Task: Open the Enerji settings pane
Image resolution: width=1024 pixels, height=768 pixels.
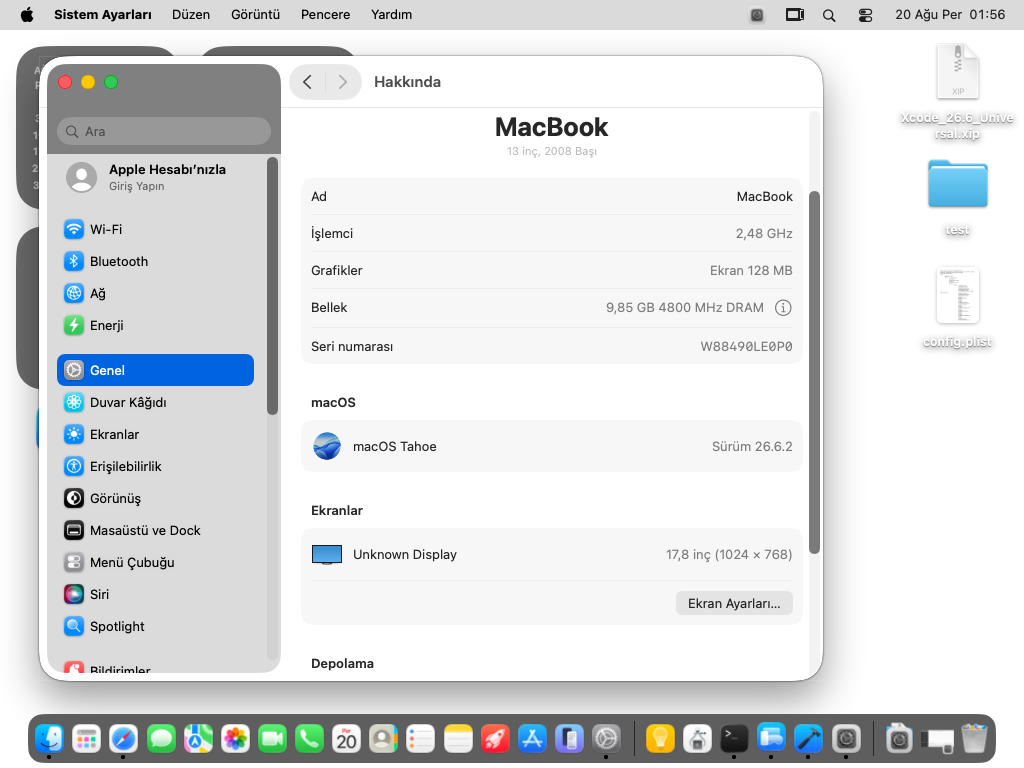Action: 155,325
